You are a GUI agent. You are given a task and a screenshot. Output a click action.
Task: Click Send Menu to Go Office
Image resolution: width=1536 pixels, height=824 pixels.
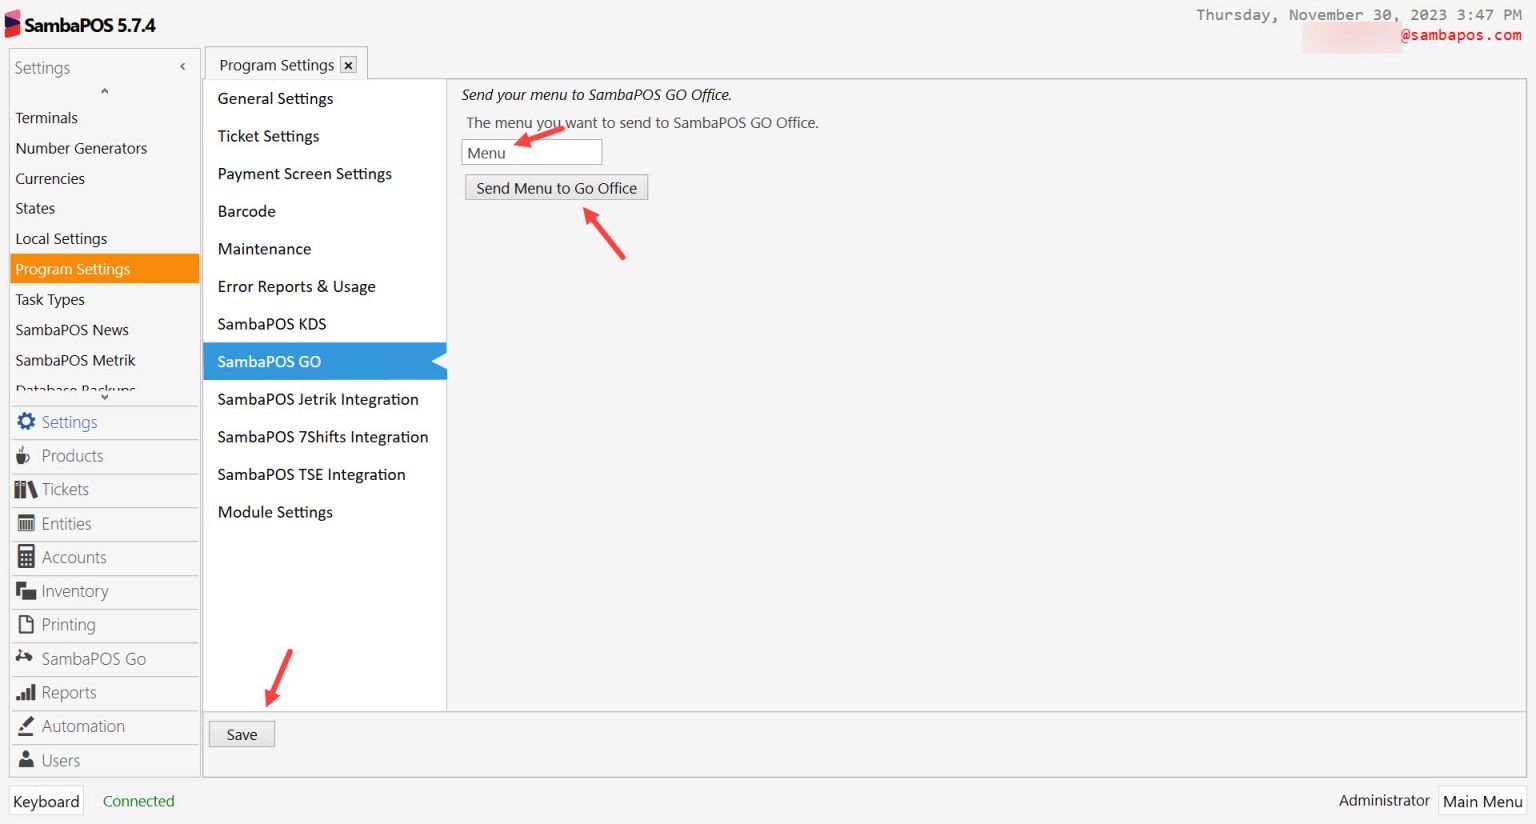pos(556,187)
